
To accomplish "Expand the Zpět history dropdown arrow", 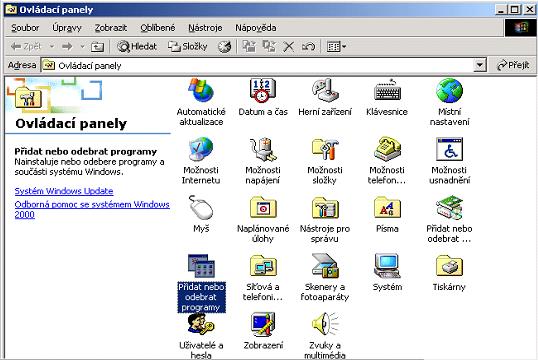I will point(52,46).
